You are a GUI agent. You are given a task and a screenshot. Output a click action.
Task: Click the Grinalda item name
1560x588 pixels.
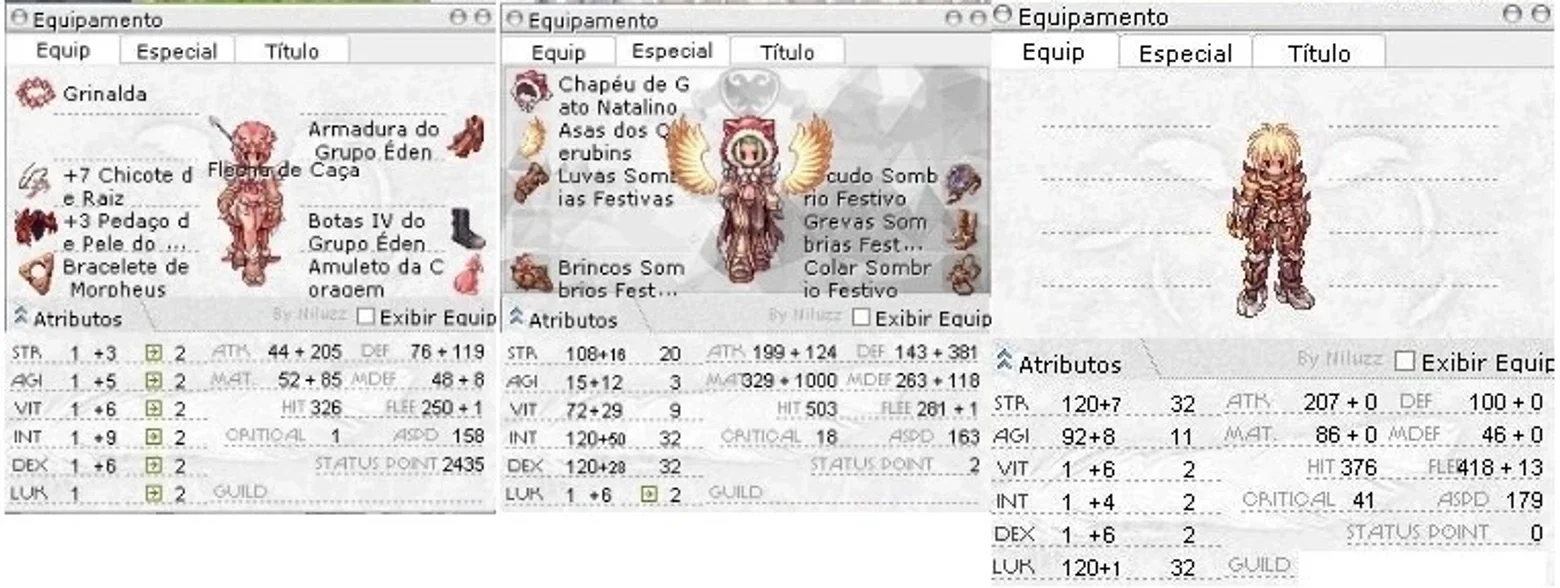[x=105, y=94]
